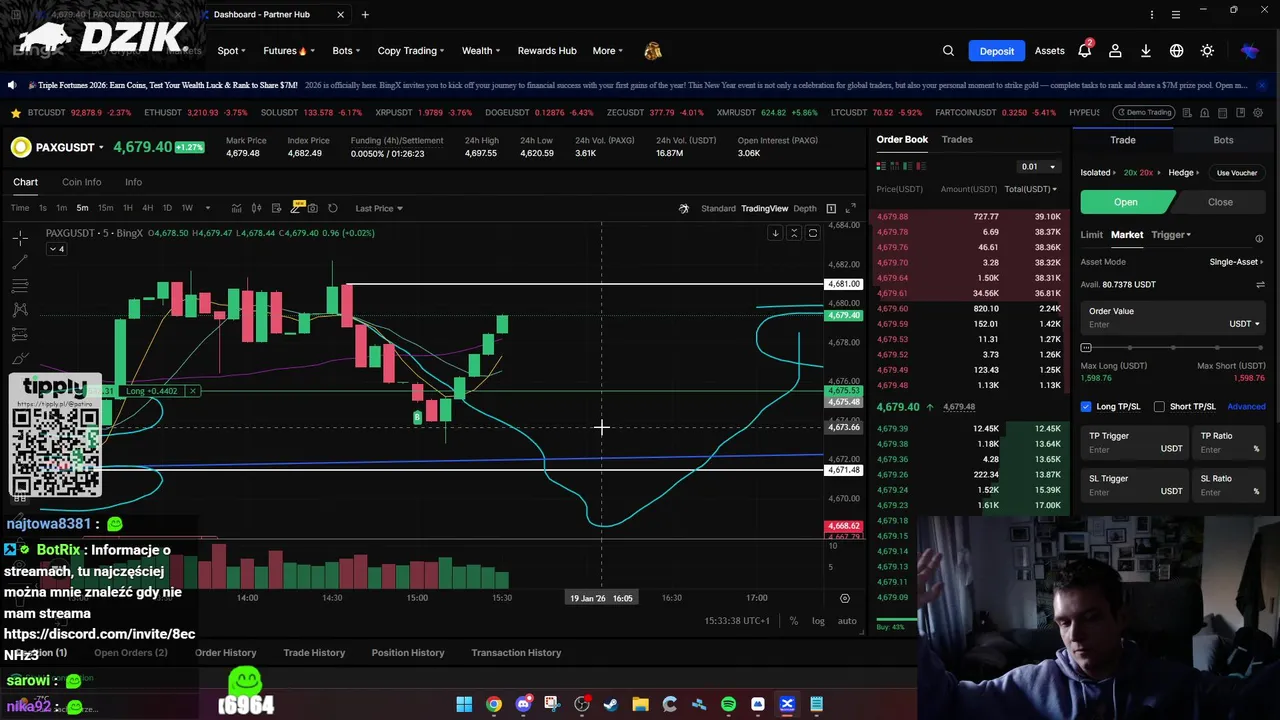Open the trading guide book icon
This screenshot has height=720, width=1280.
1240,113
